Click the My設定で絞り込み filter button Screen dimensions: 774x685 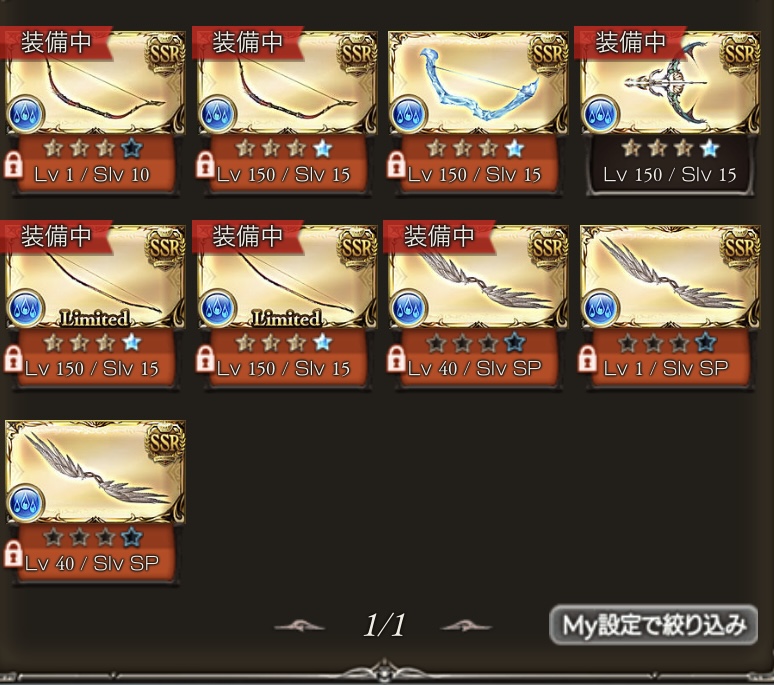click(654, 625)
